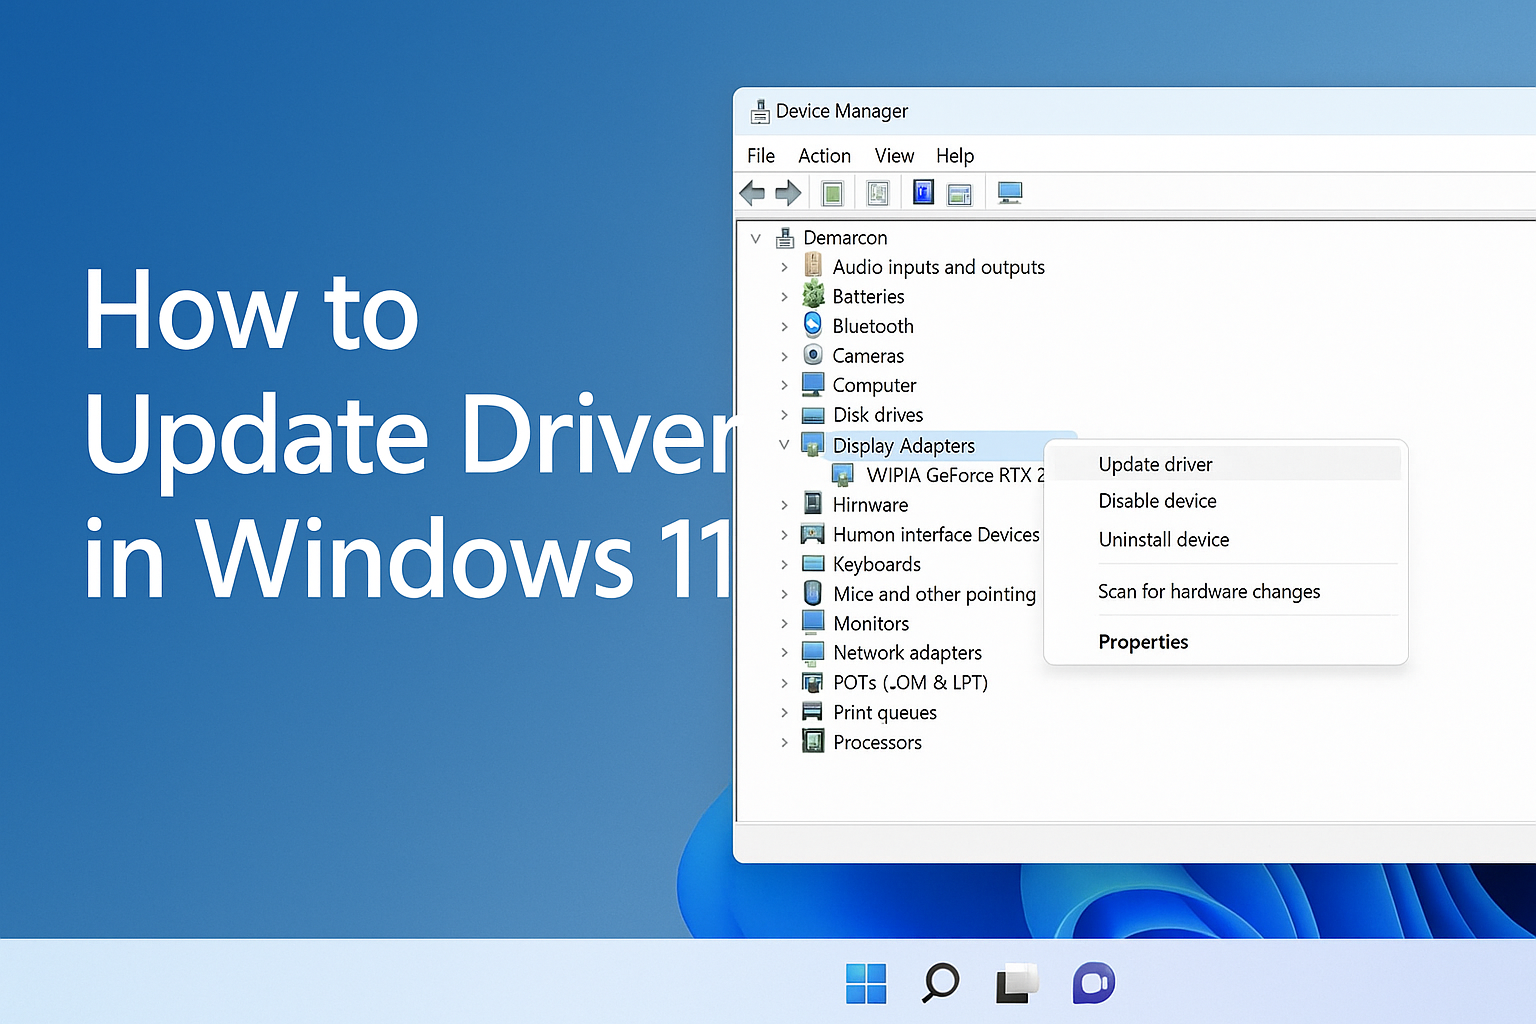
Task: Expand the Batteries node
Action: pyautogui.click(x=784, y=296)
